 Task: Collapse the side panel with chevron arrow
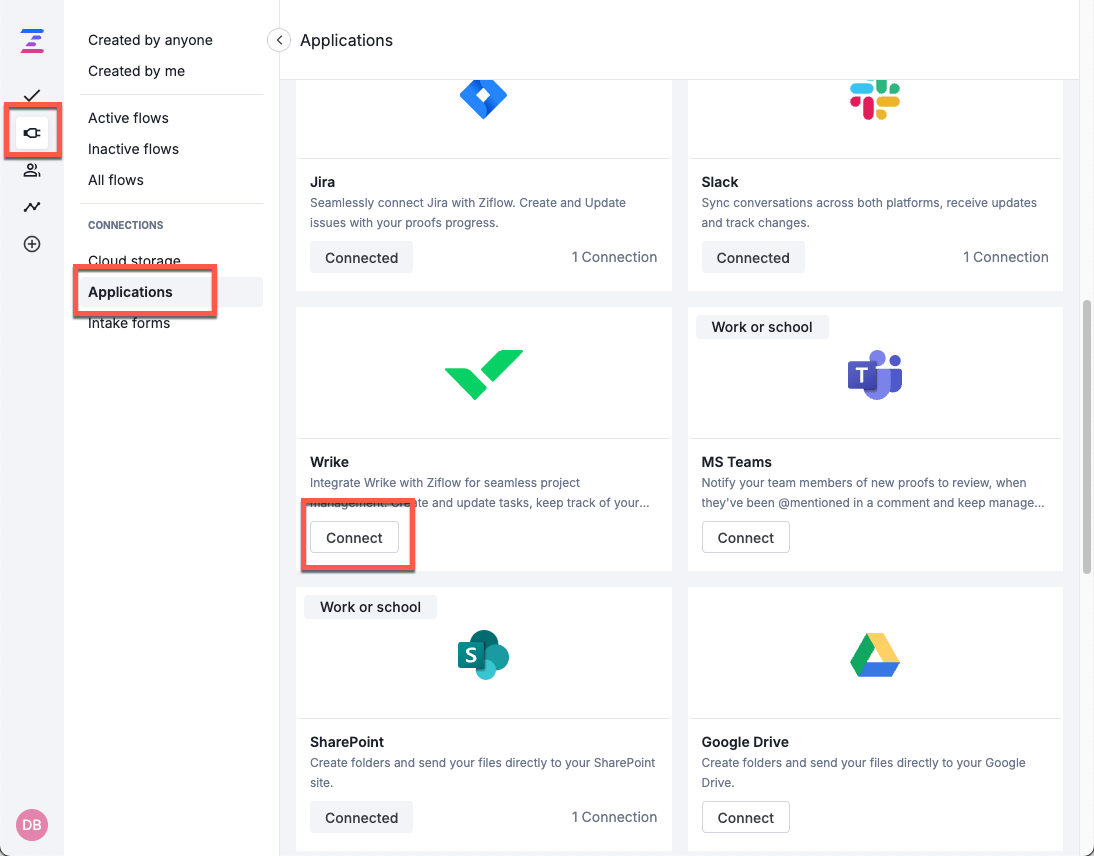click(279, 40)
